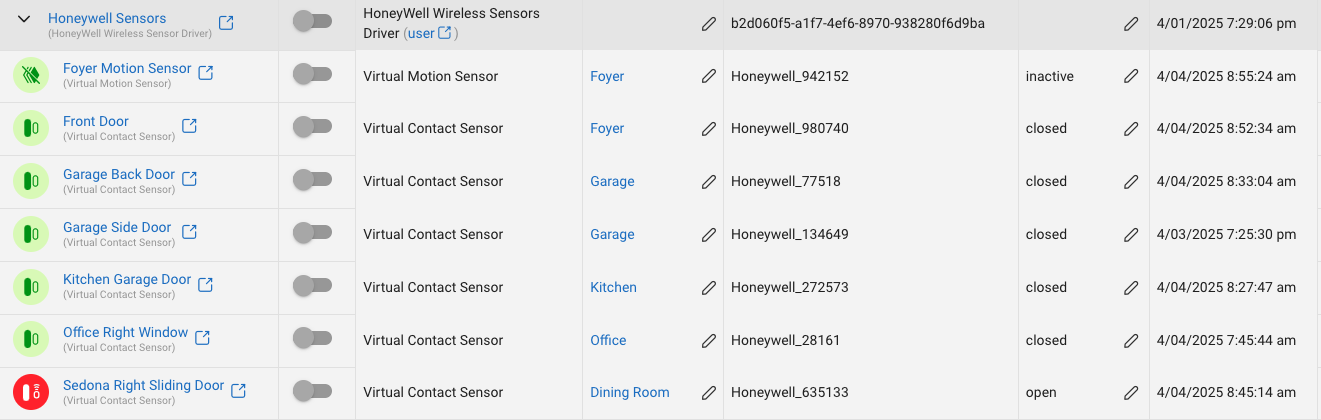Enable the Front Door row switch

tap(312, 126)
